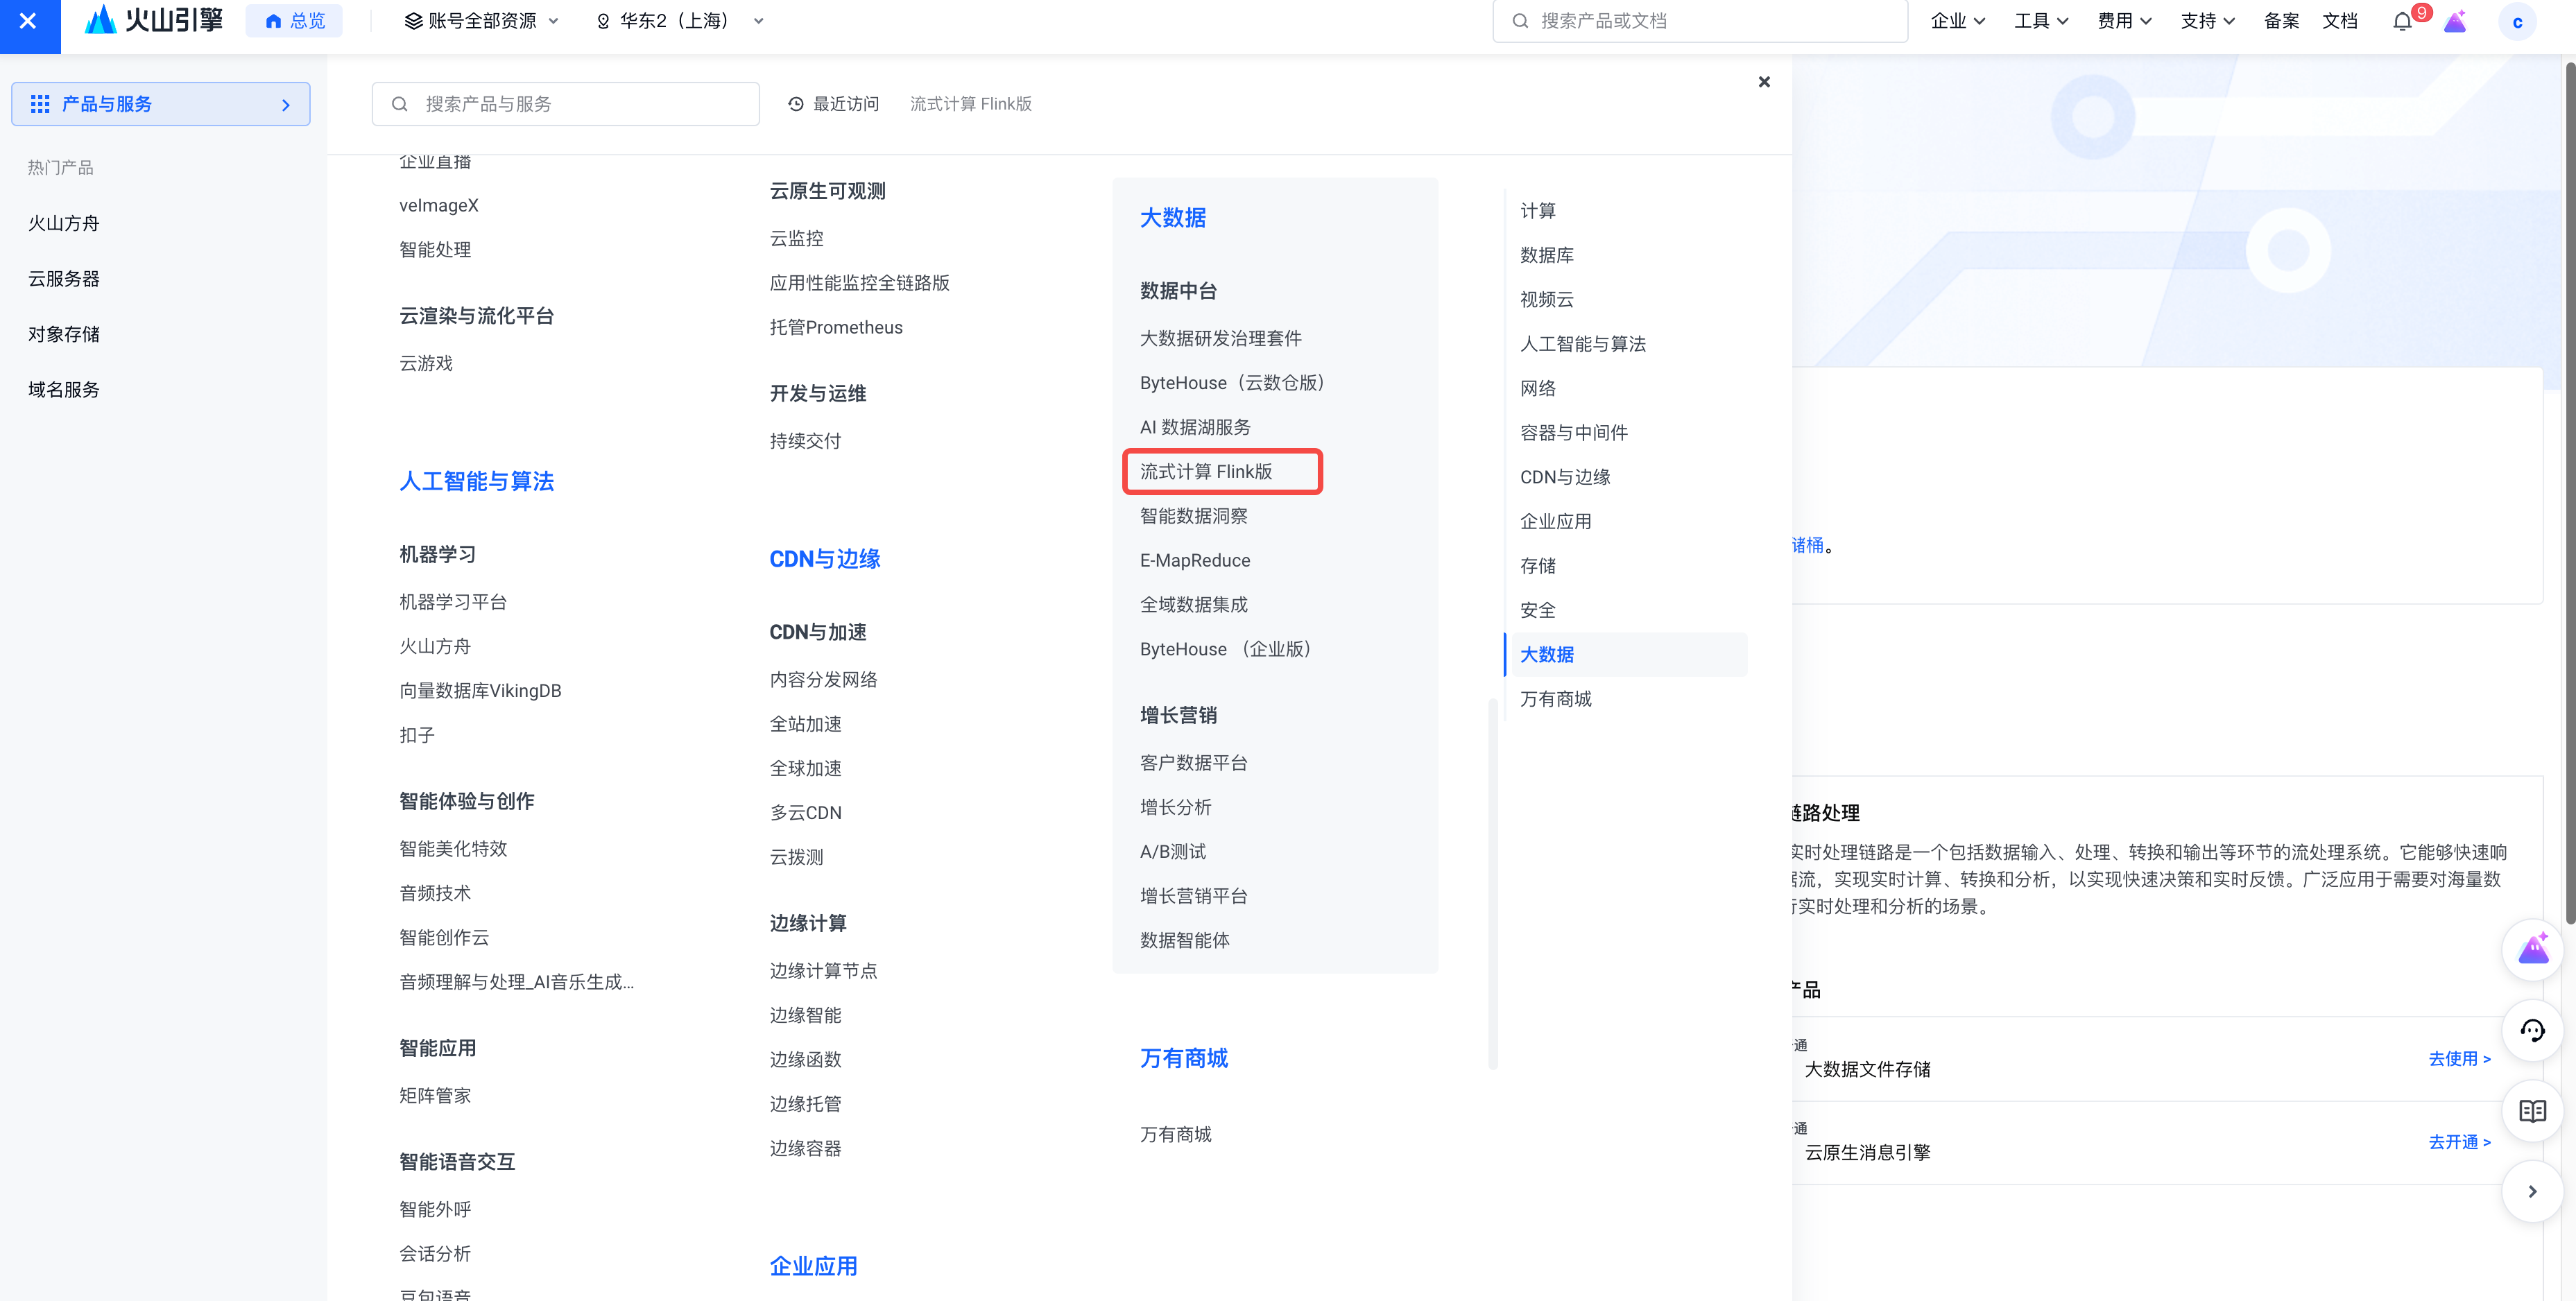2576x1301 pixels.
Task: Click the blue X menu close icon
Action: point(29,21)
